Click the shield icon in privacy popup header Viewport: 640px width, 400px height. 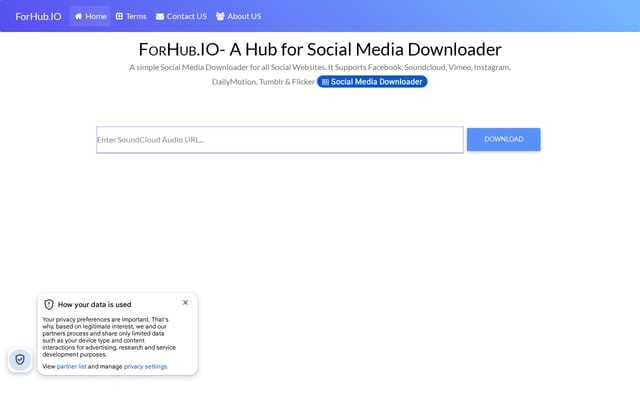pyautogui.click(x=49, y=304)
